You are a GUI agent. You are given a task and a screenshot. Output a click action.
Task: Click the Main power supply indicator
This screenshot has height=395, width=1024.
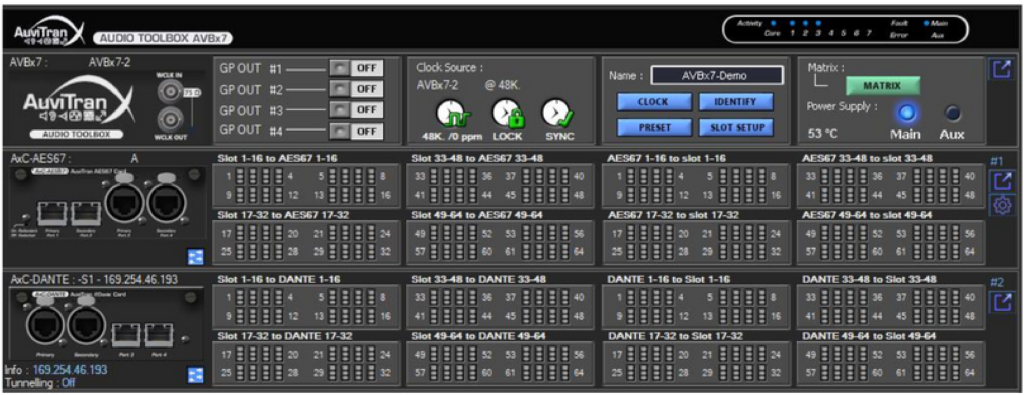[906, 114]
